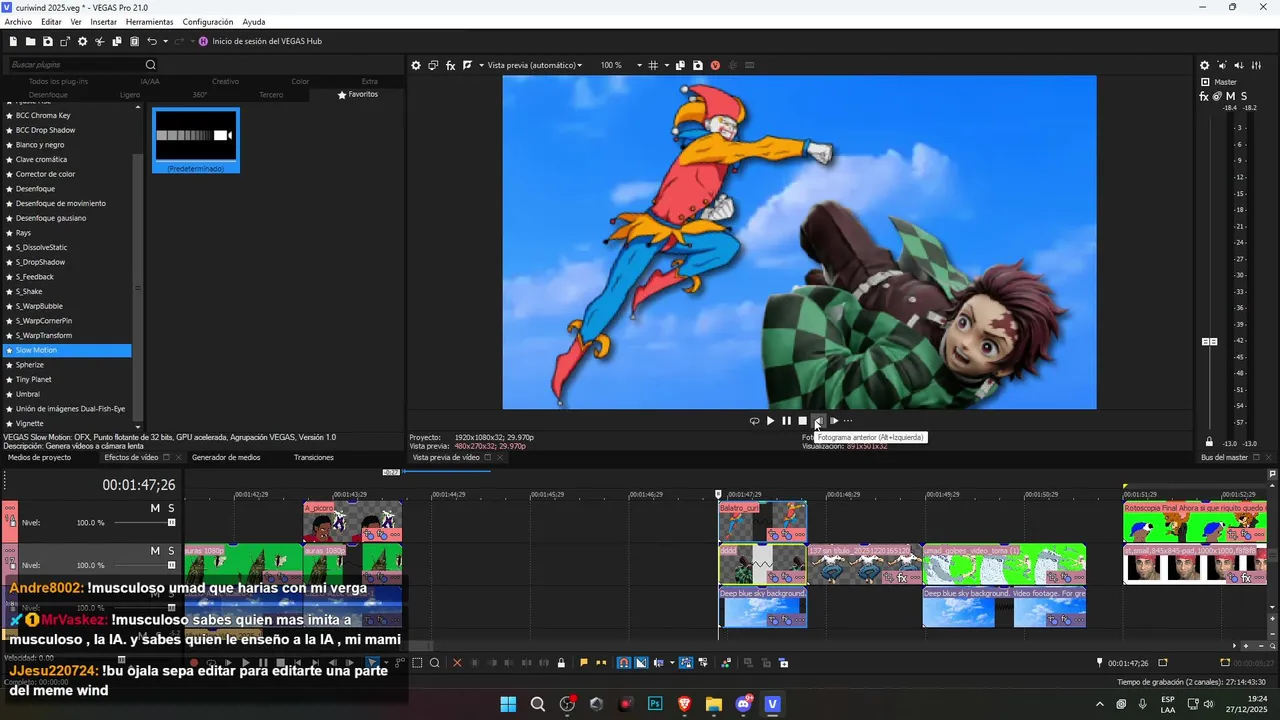Go to next frame button
The height and width of the screenshot is (720, 1280).
(834, 421)
